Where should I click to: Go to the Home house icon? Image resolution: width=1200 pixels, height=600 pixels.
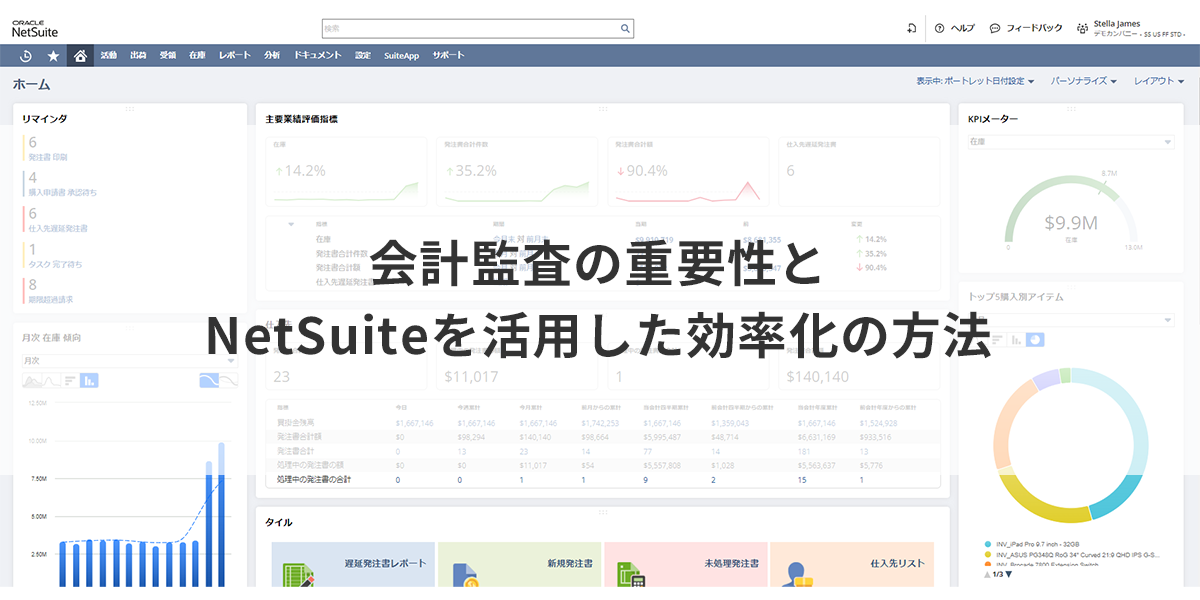[81, 56]
